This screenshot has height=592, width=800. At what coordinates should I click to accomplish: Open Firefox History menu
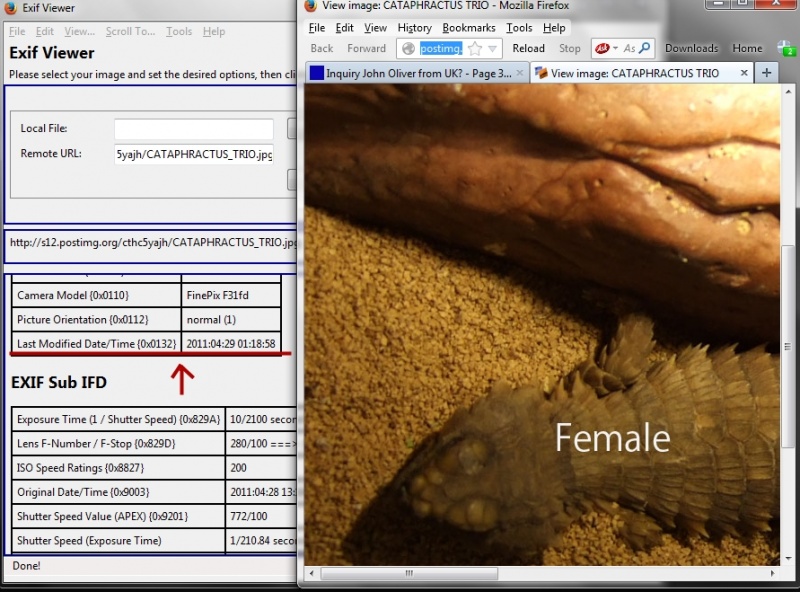[414, 28]
